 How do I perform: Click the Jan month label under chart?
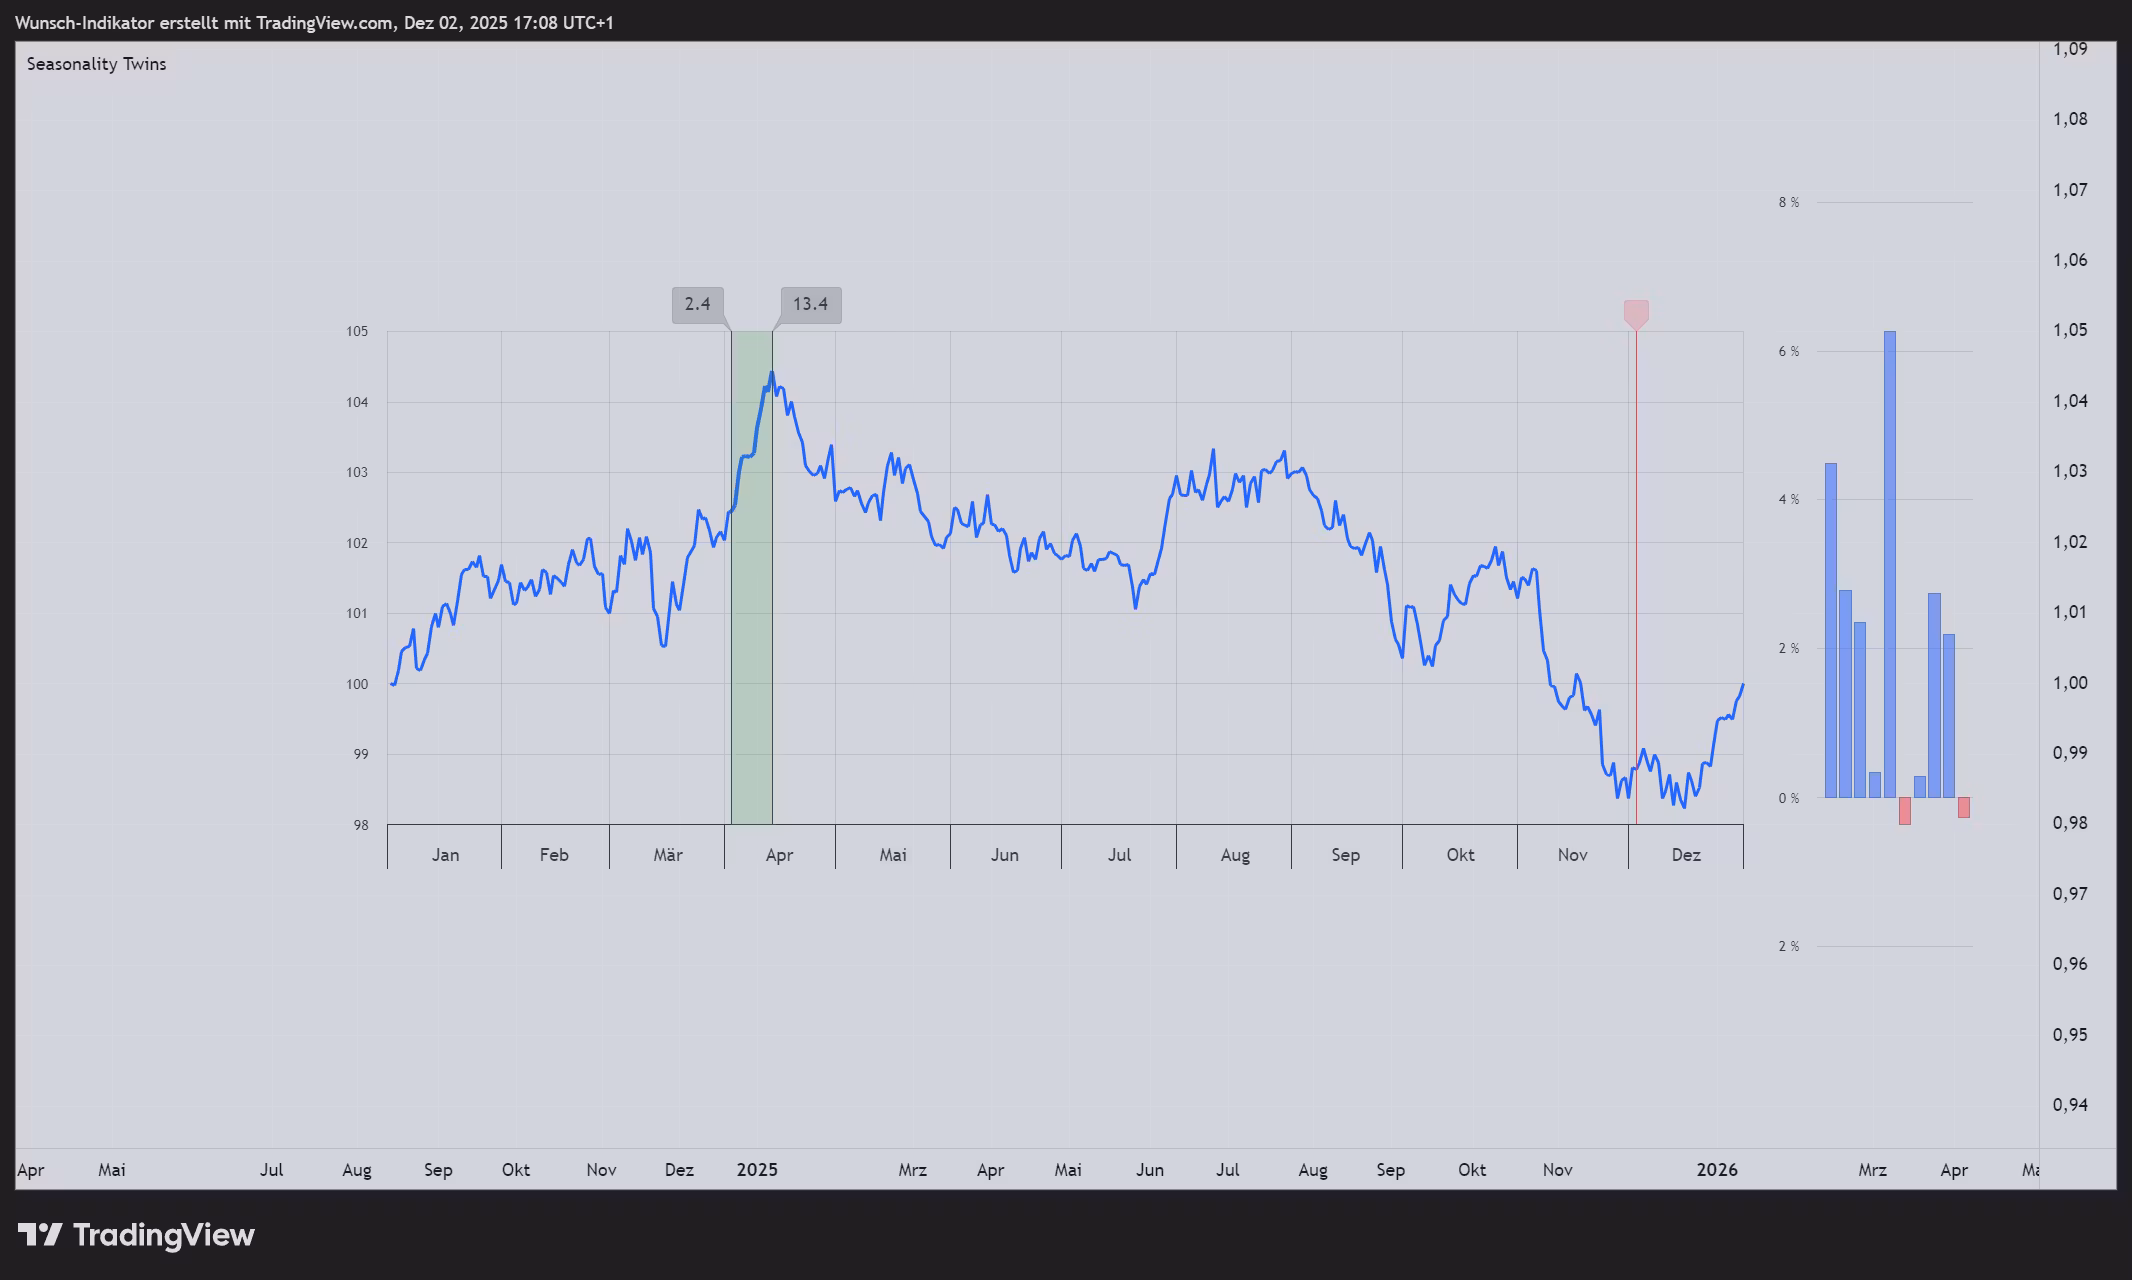coord(445,855)
